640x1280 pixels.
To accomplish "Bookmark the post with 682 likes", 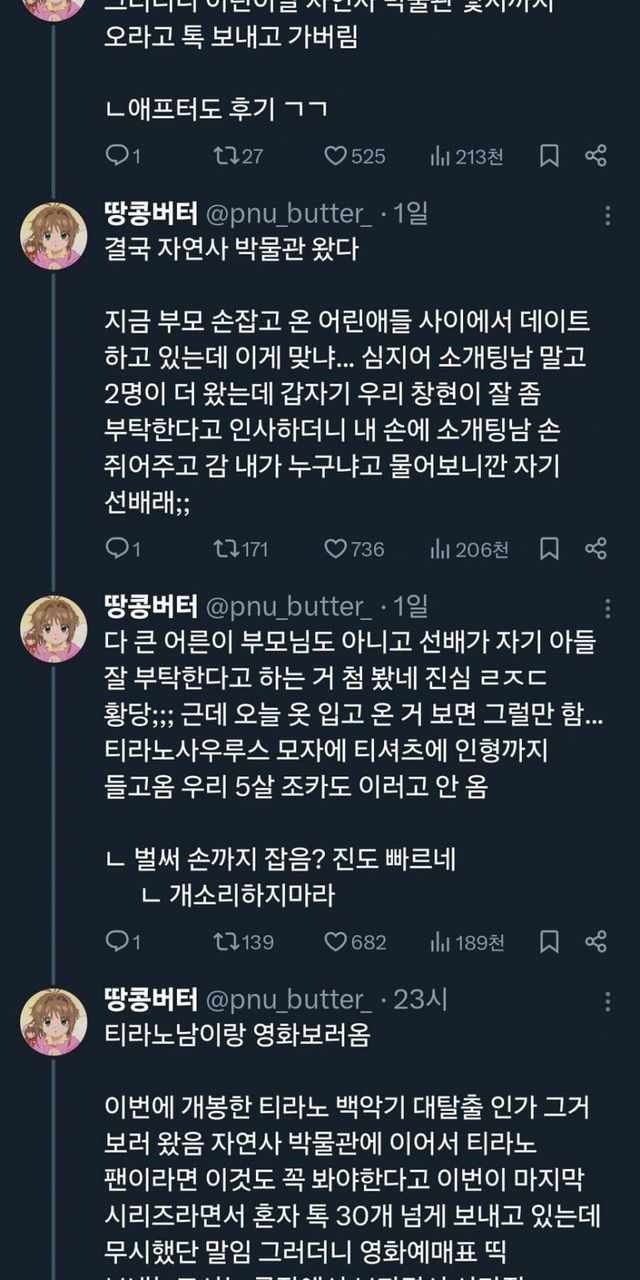I will (549, 942).
